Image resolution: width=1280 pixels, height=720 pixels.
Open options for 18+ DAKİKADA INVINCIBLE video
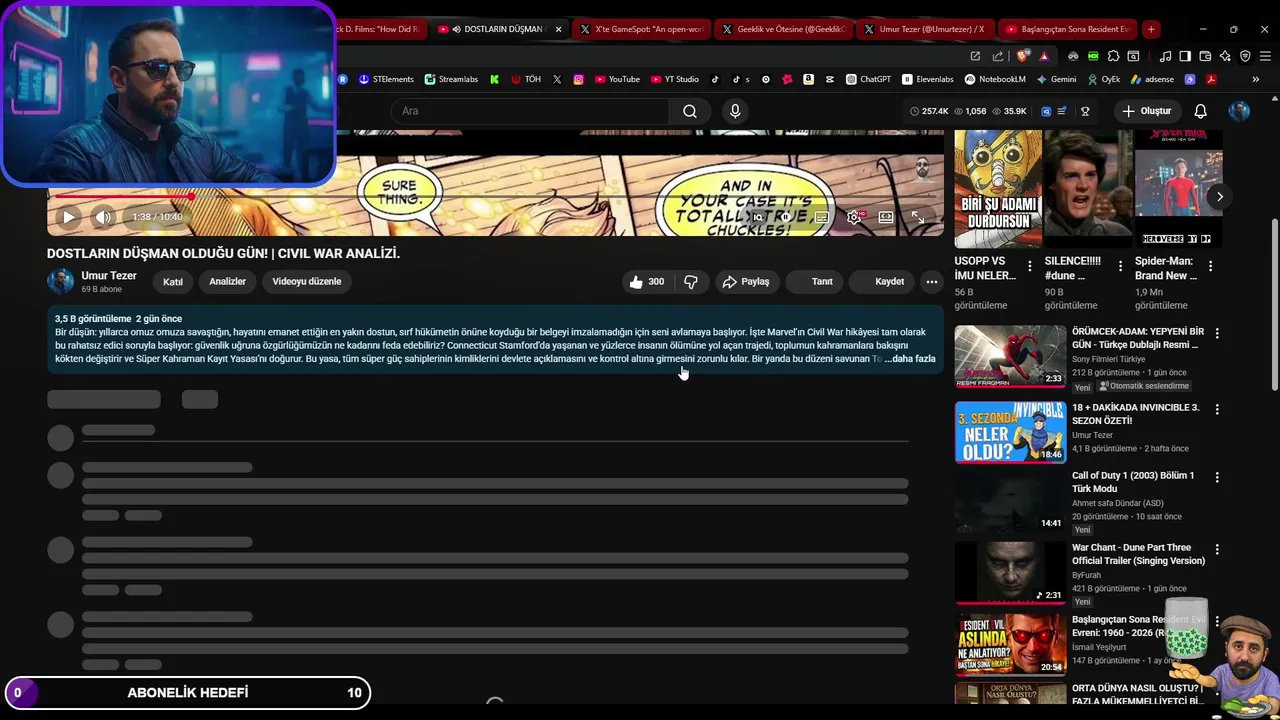click(1217, 409)
